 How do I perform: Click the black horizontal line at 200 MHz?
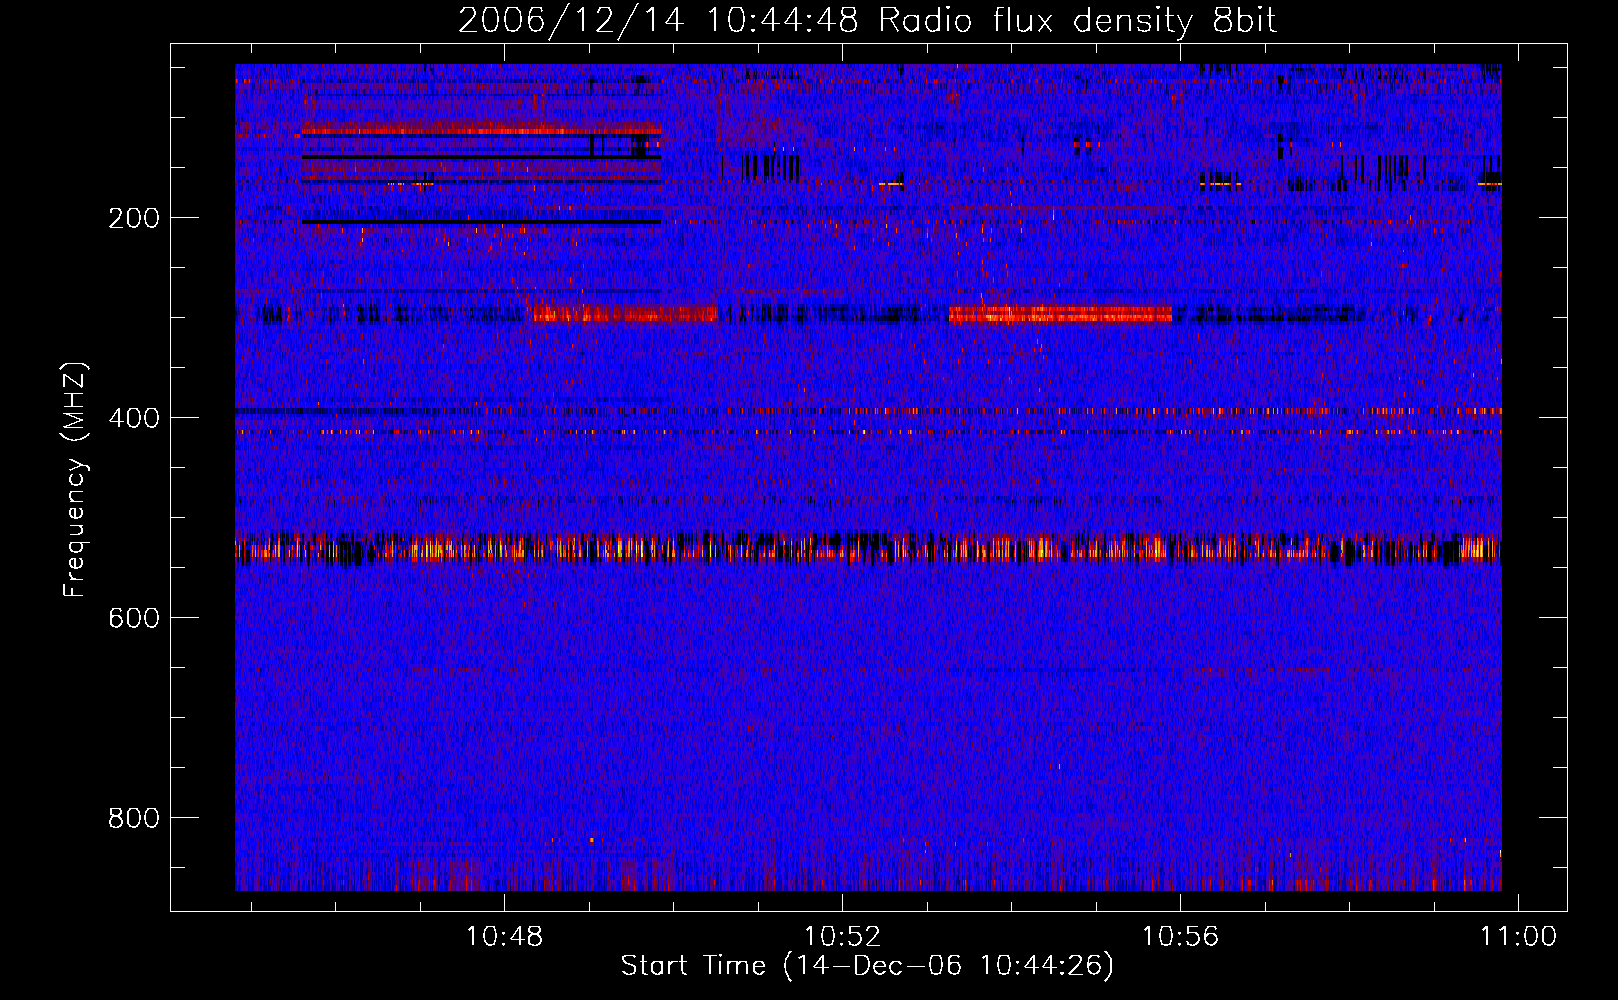coord(481,221)
